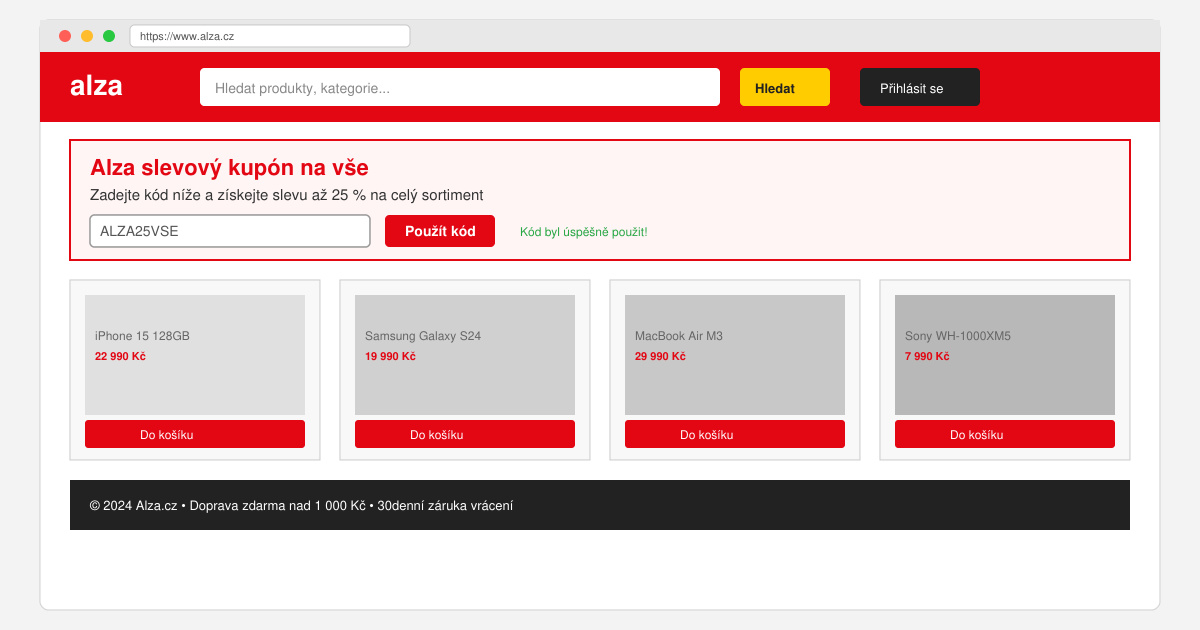Open the MacBook Air M3 product image
Screen dimensions: 1200x630
pyautogui.click(x=735, y=355)
